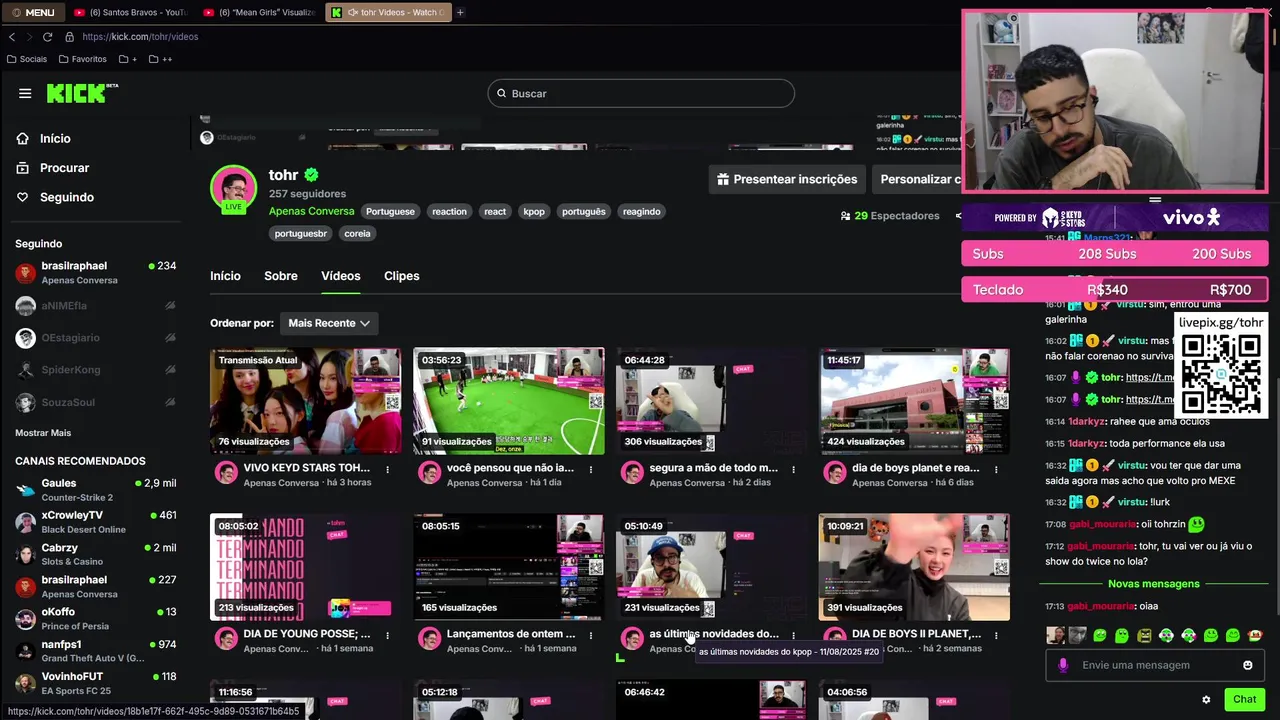Screen dimensions: 1280x720
Task: Open options menu for 'dia de boys planet e rea...' video
Action: click(996, 469)
